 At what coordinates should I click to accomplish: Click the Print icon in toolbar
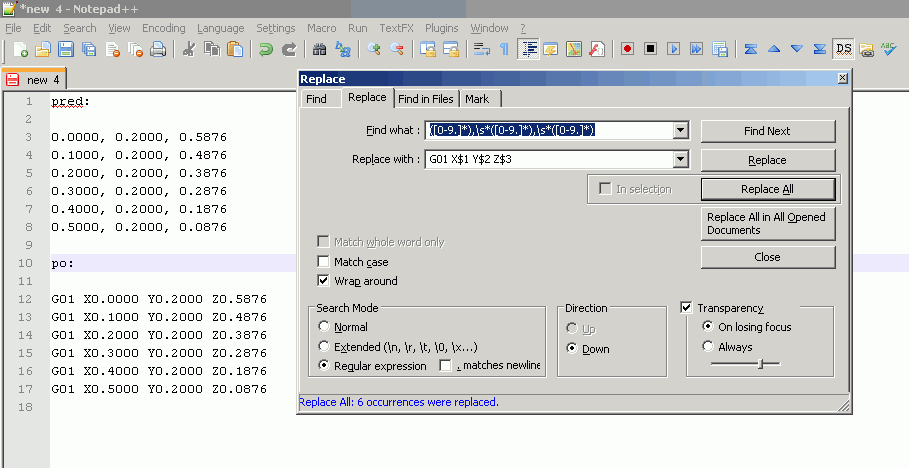tap(158, 49)
